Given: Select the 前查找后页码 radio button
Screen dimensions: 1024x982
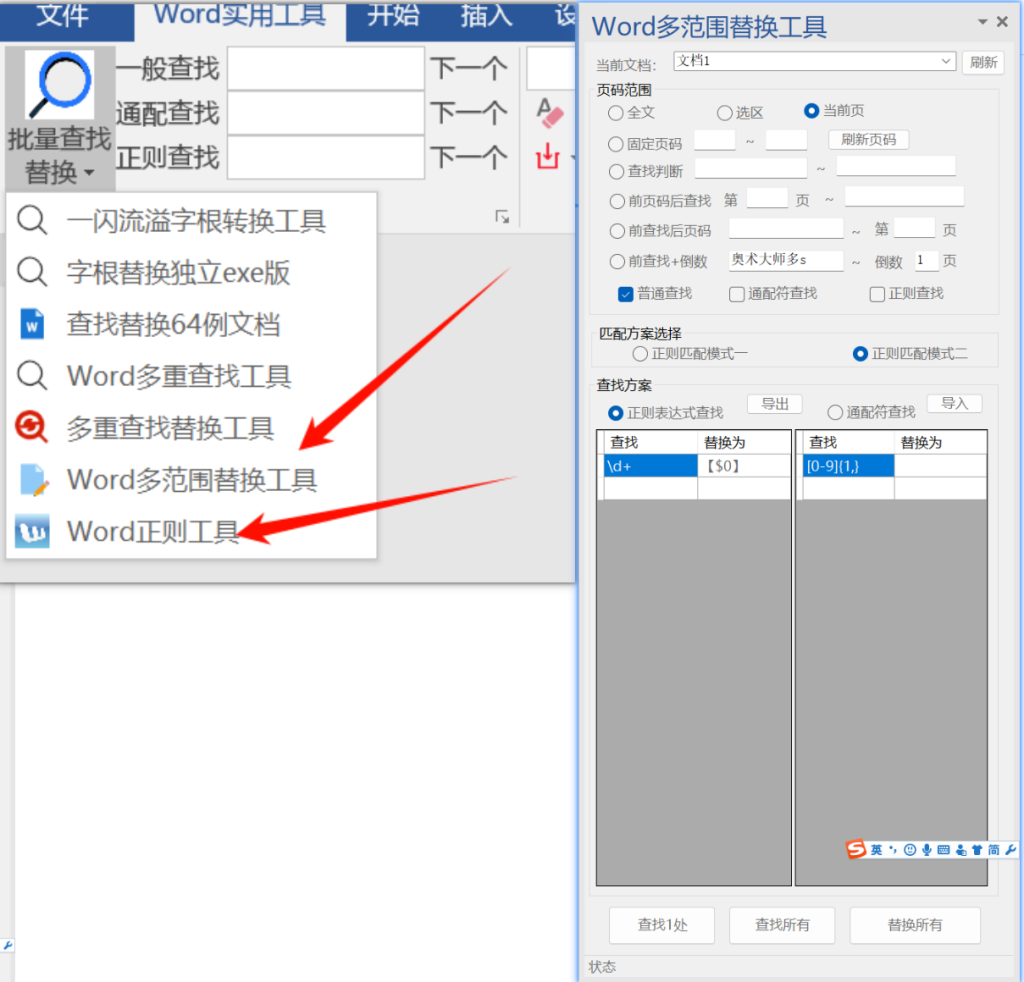Looking at the screenshot, I should click(x=617, y=231).
